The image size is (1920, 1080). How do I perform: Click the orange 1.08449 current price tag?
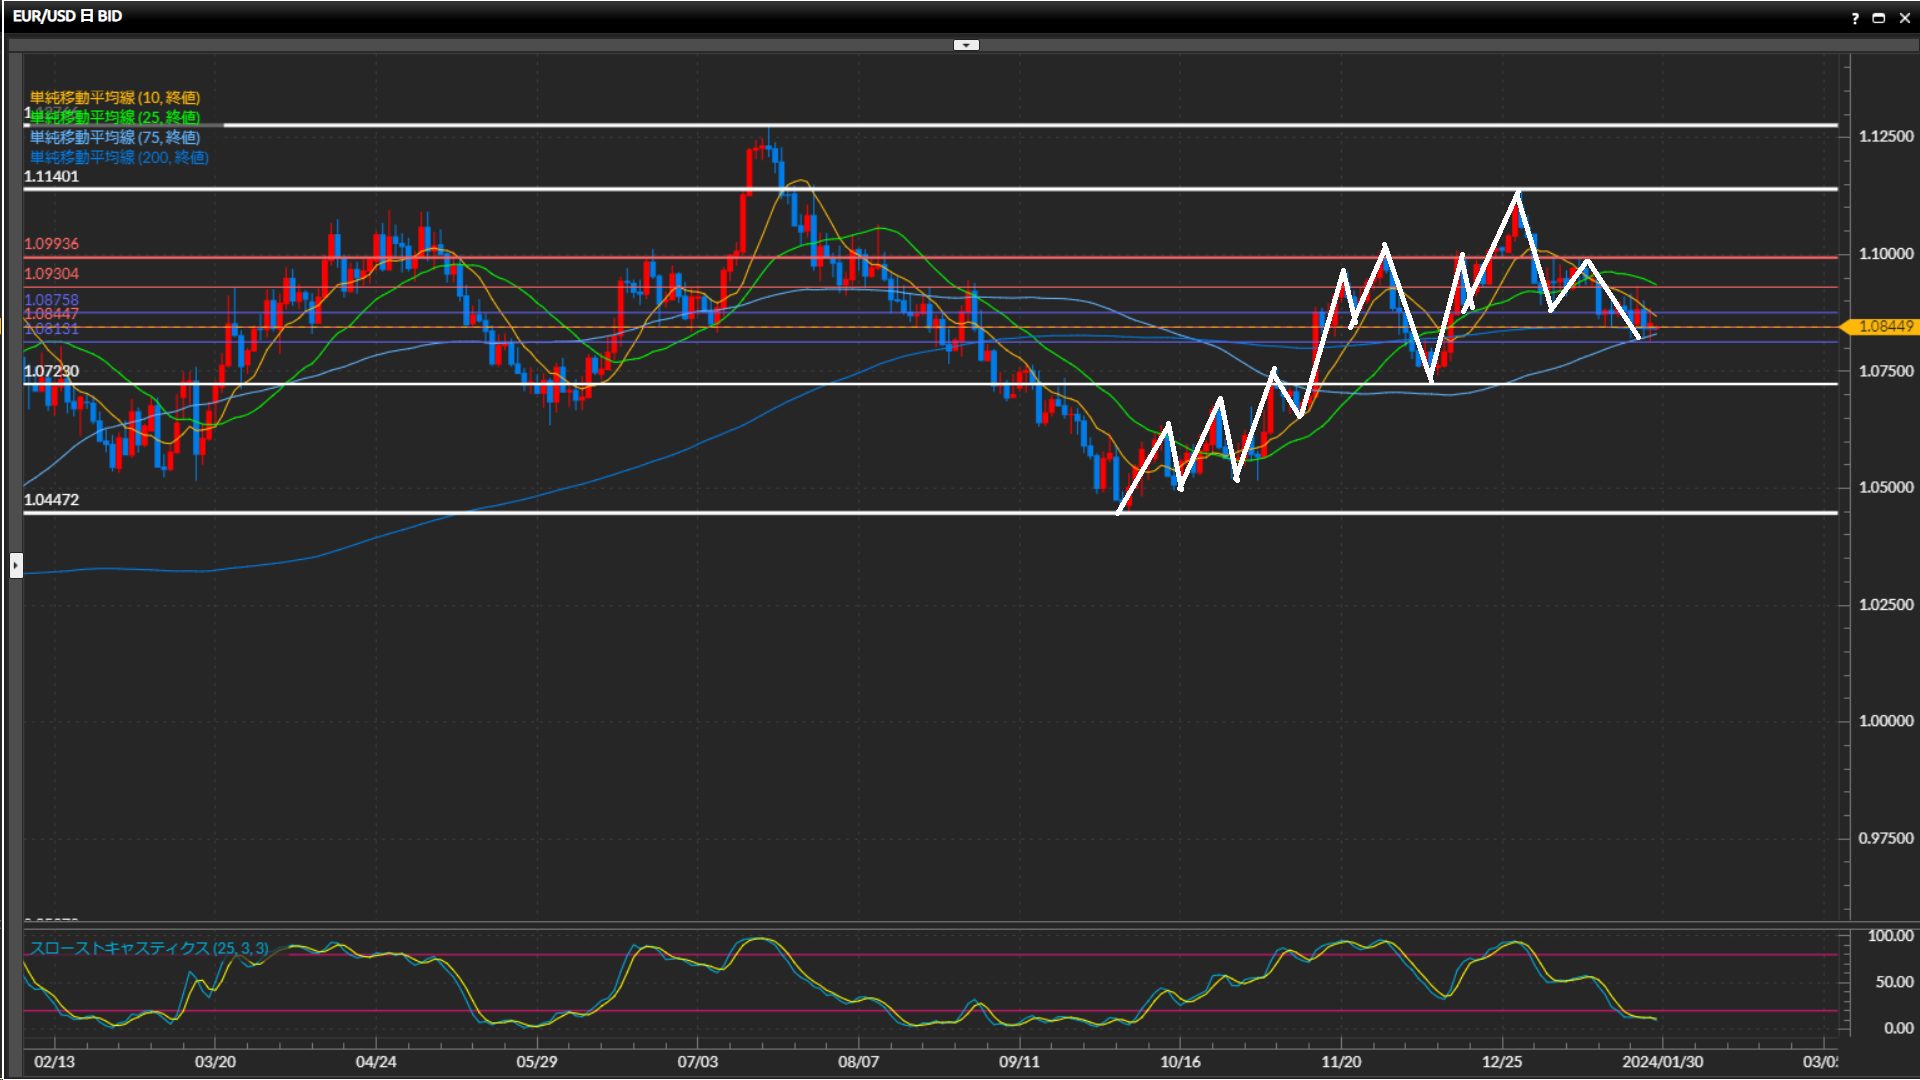pos(1884,326)
